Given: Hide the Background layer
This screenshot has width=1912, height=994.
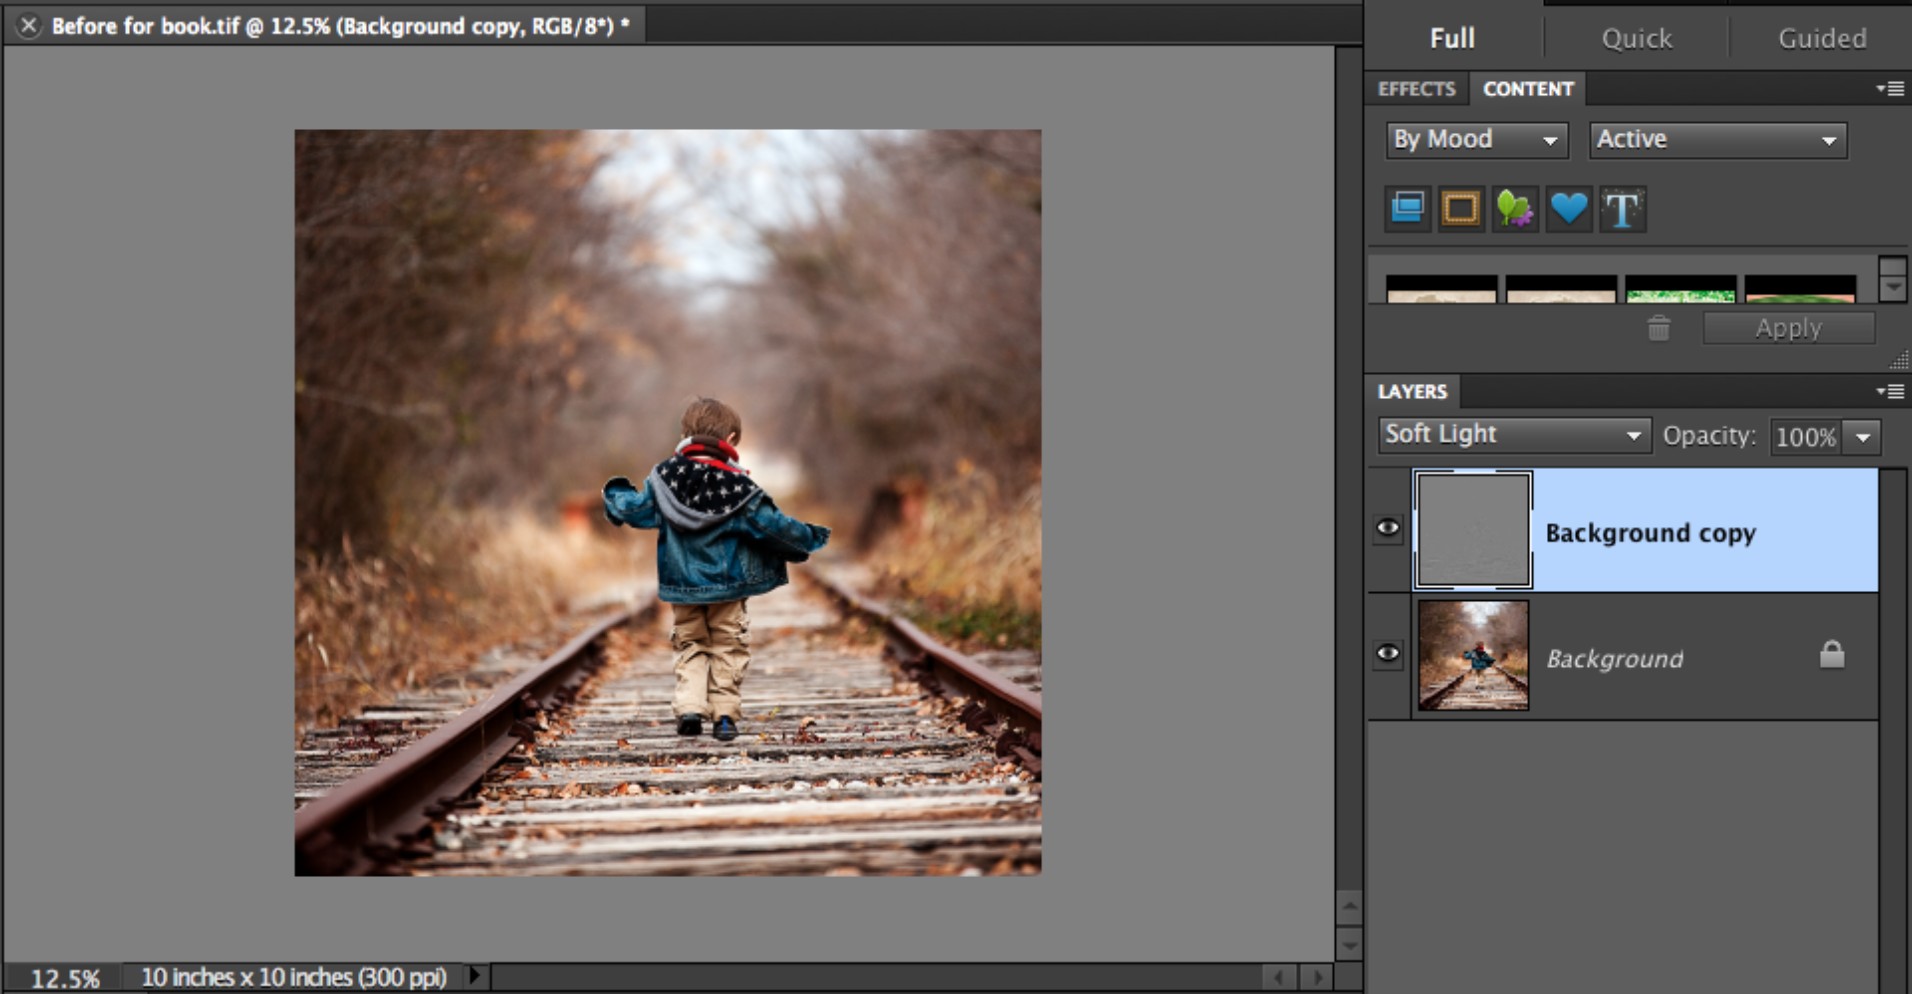Looking at the screenshot, I should tap(1388, 654).
